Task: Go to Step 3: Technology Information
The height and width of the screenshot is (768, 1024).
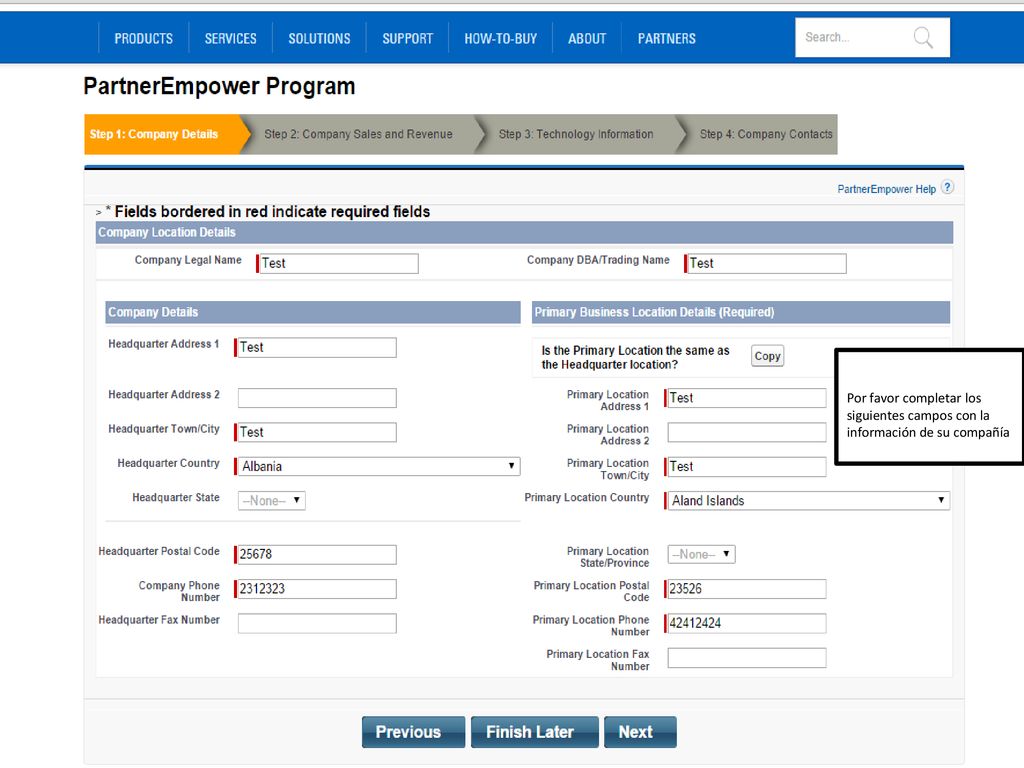Action: tap(576, 134)
